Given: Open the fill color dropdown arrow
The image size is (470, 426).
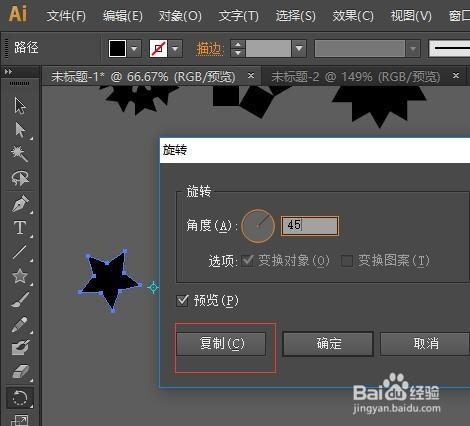Looking at the screenshot, I should 134,49.
